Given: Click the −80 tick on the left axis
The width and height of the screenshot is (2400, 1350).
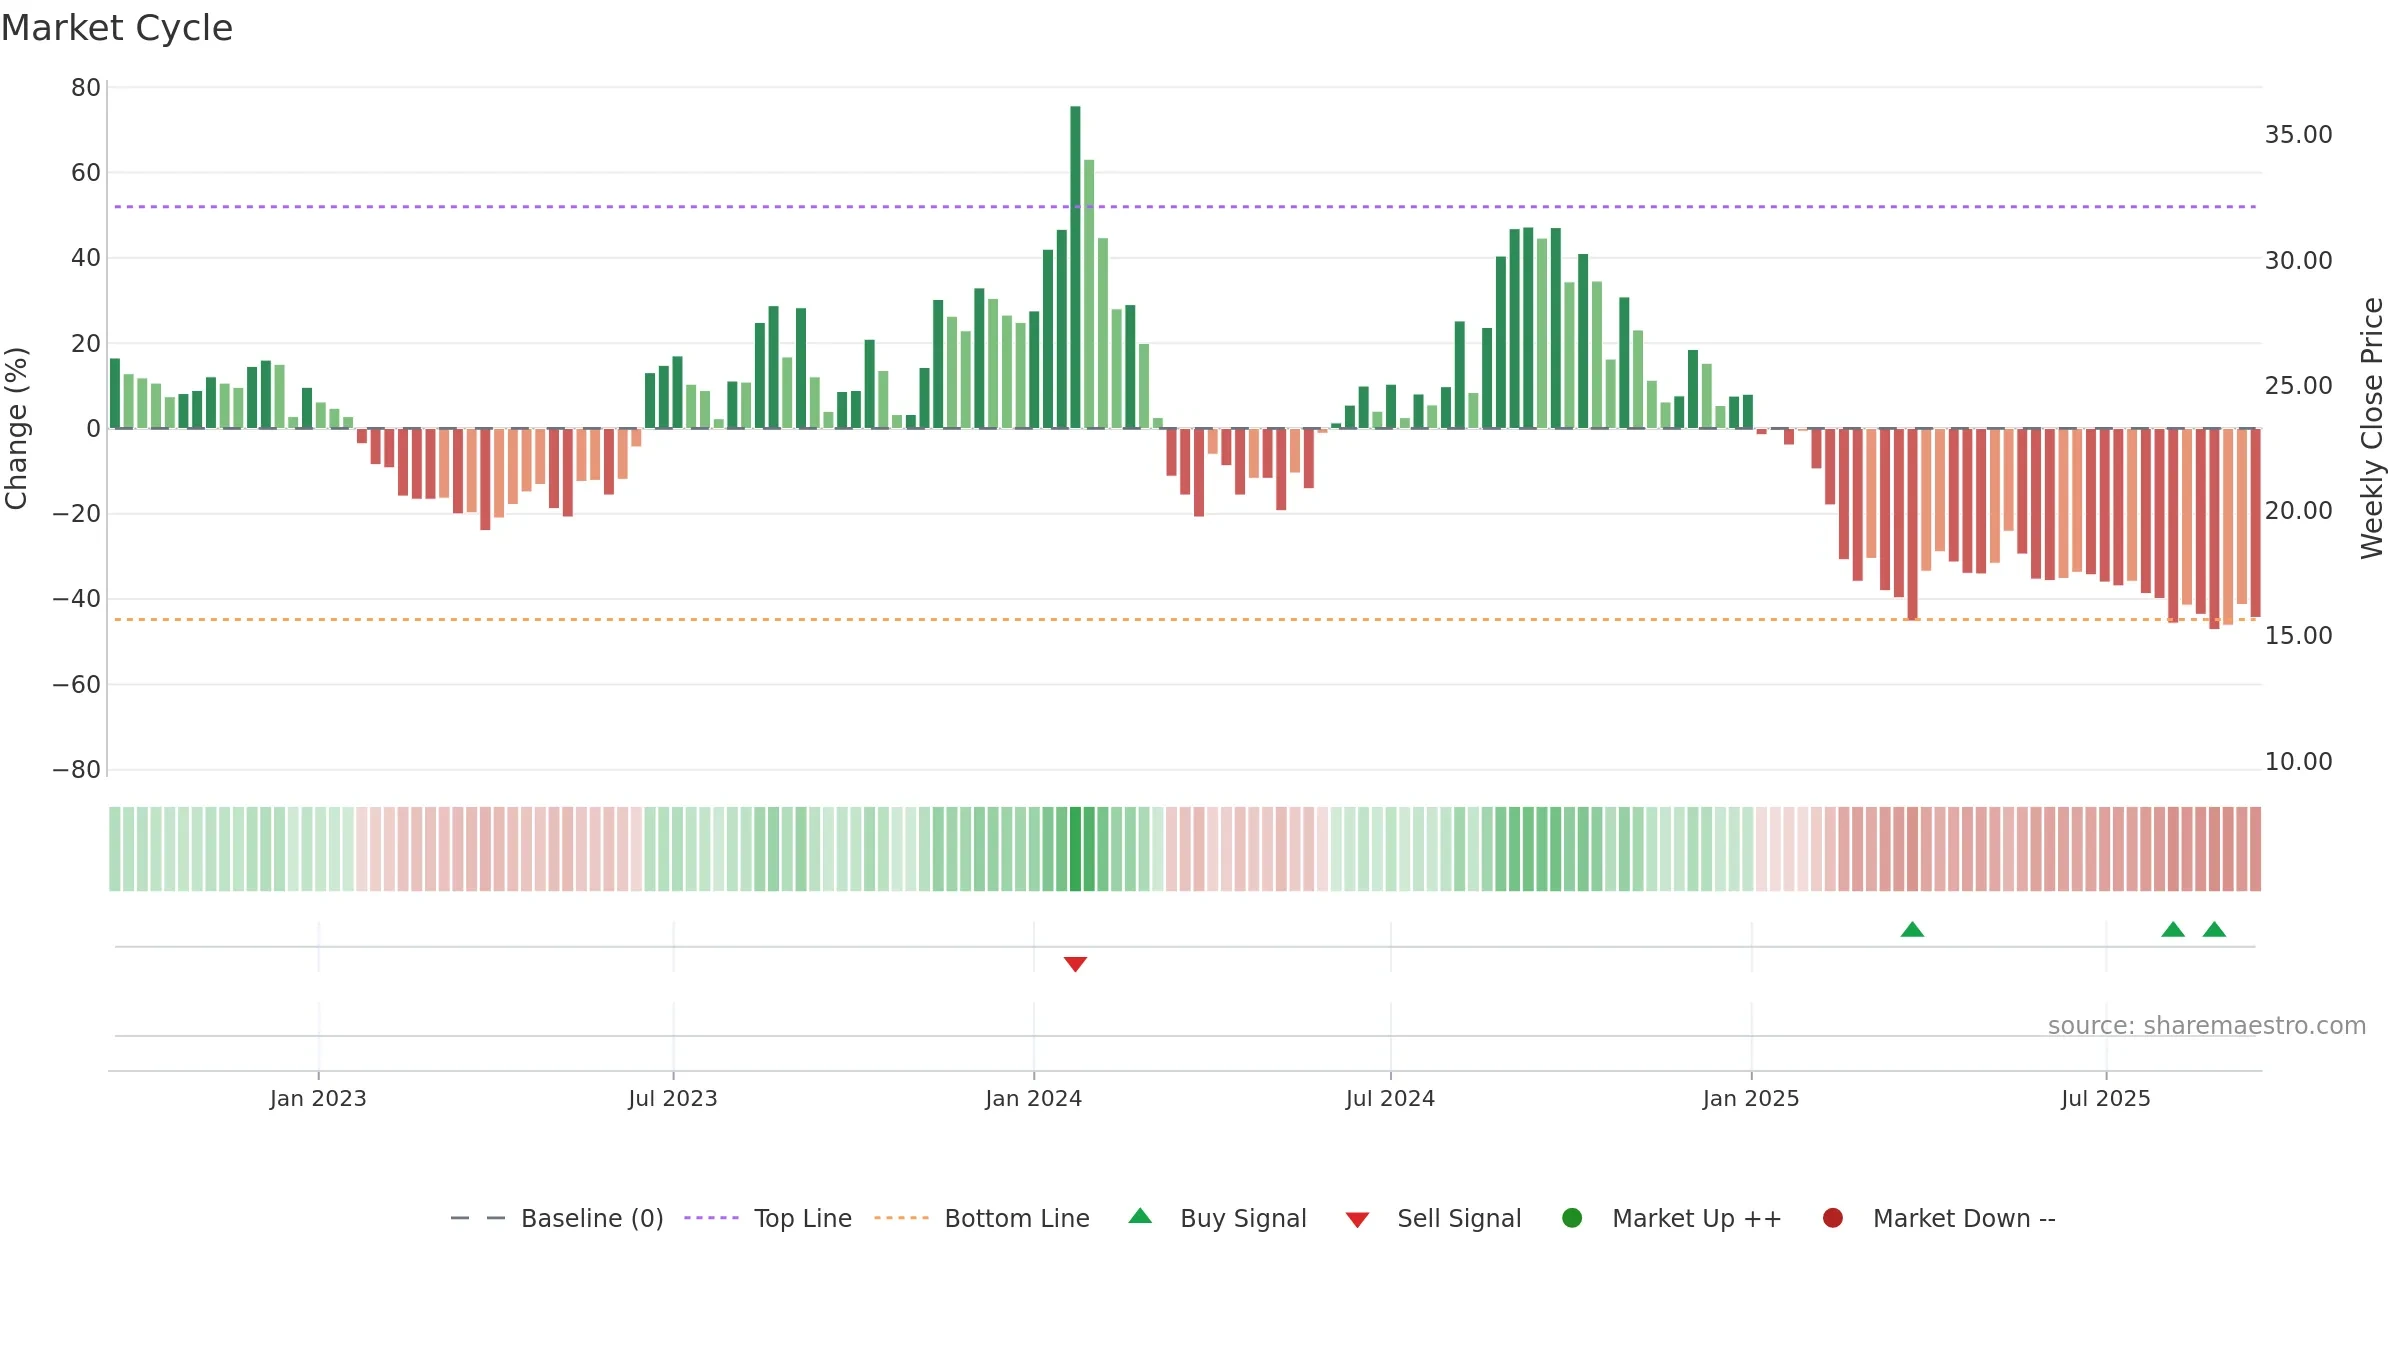Looking at the screenshot, I should click(77, 770).
